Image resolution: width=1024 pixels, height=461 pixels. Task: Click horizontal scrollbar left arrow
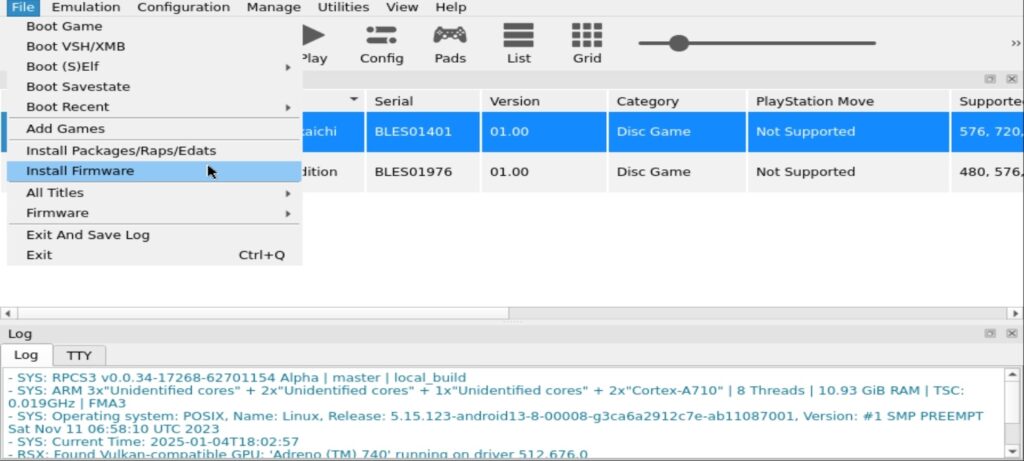click(x=8, y=313)
